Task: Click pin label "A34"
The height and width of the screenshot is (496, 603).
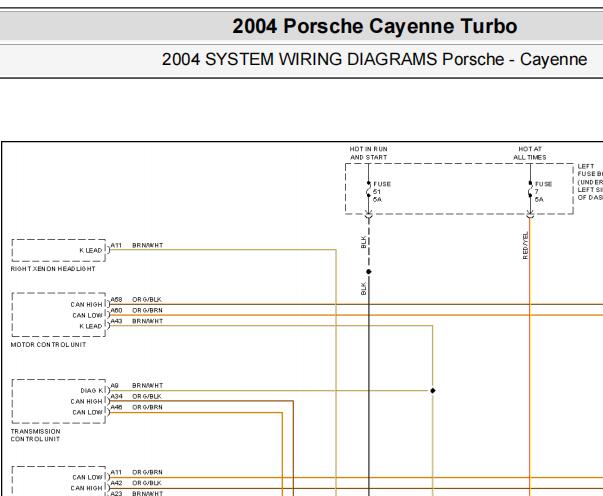Action: (117, 396)
